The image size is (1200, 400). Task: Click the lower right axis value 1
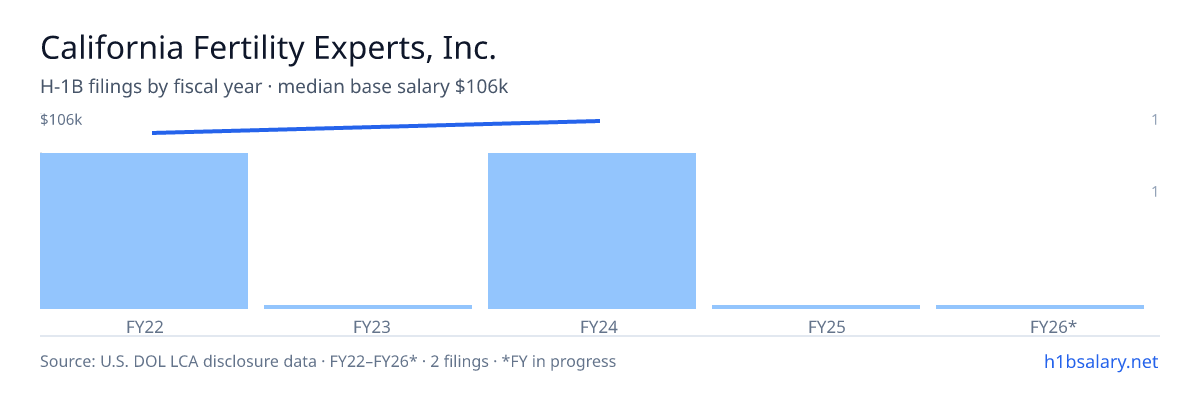tap(1155, 191)
